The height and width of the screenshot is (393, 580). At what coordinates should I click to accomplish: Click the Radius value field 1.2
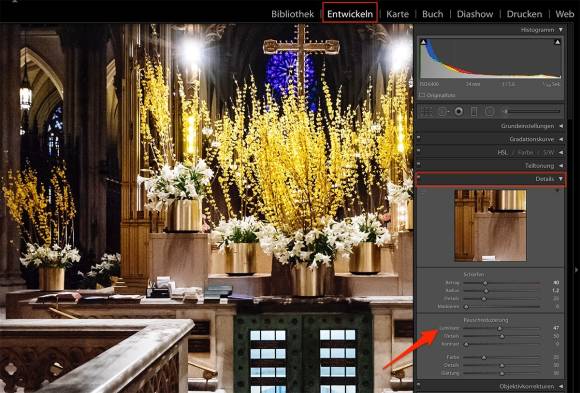click(x=556, y=291)
